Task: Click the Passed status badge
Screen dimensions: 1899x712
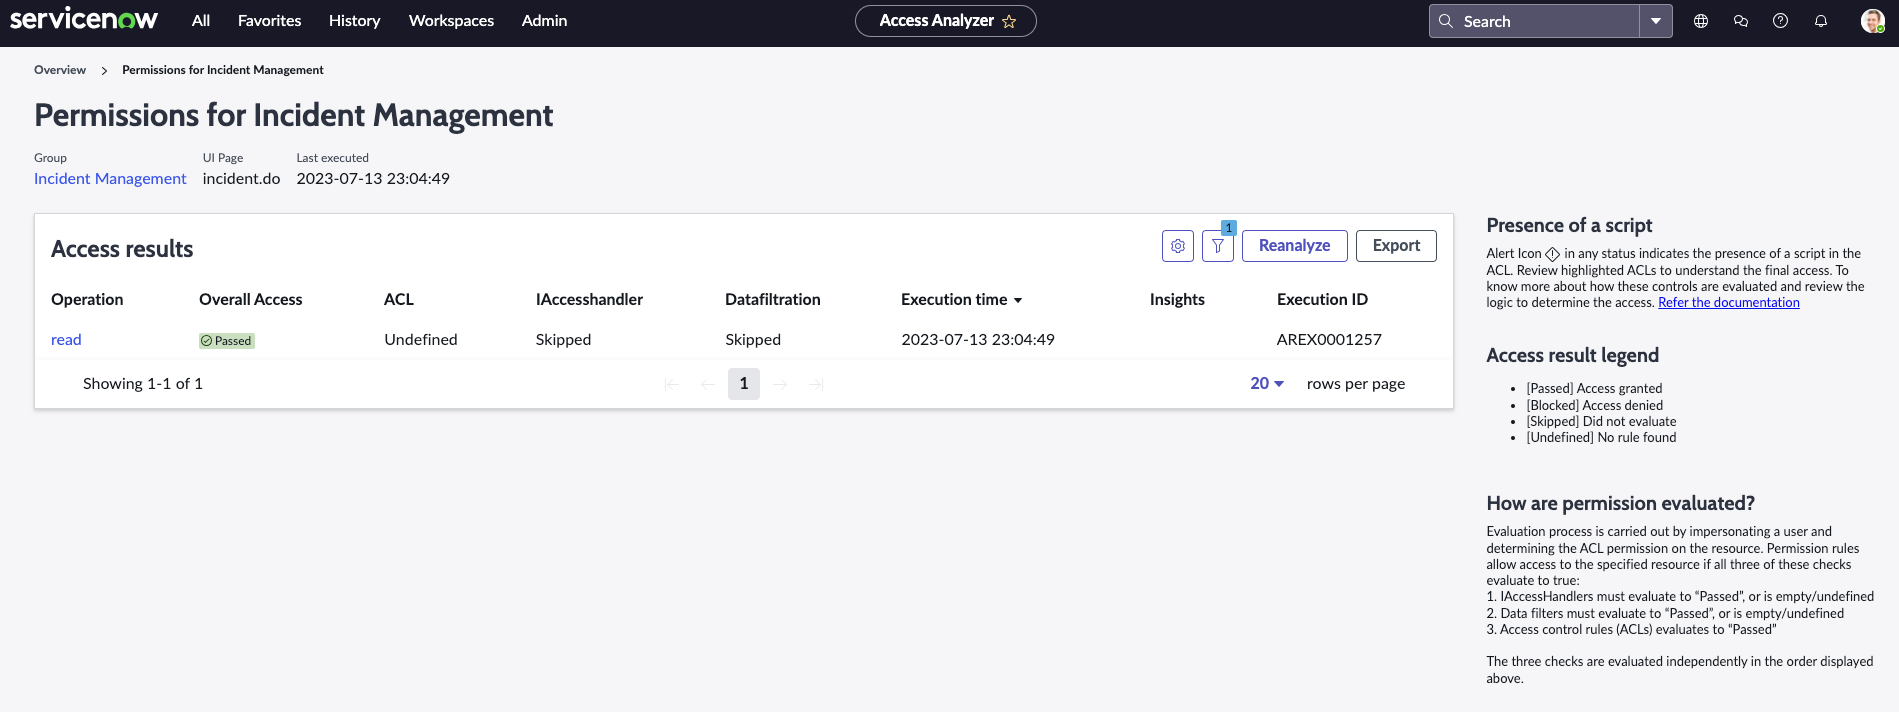Action: tap(227, 341)
